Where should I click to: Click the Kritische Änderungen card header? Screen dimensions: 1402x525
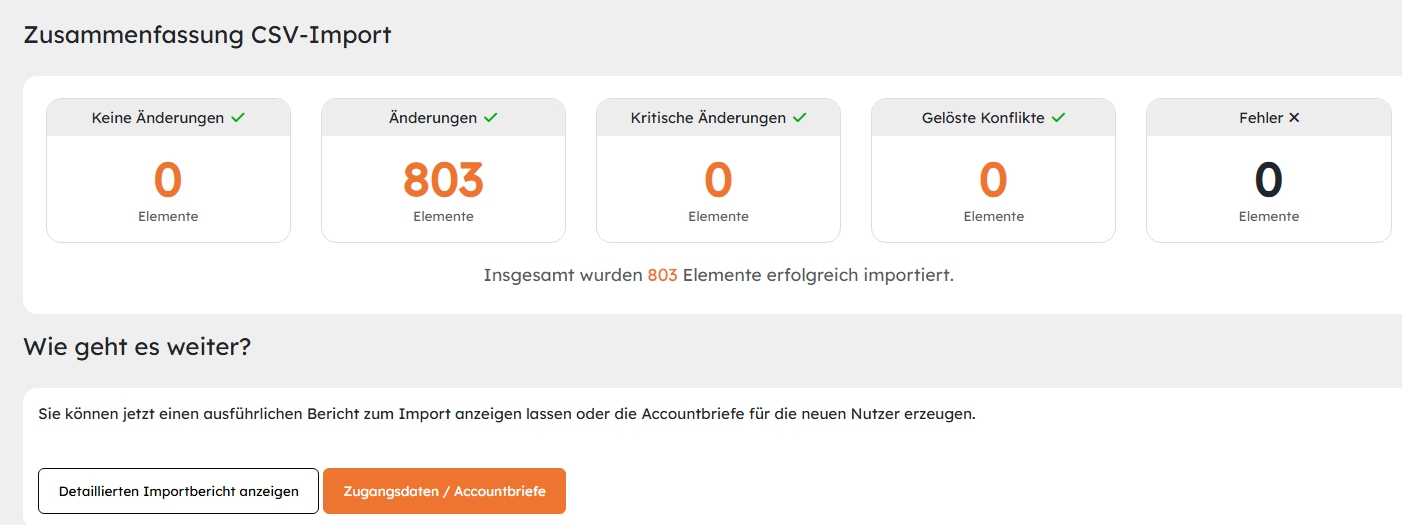coord(718,118)
